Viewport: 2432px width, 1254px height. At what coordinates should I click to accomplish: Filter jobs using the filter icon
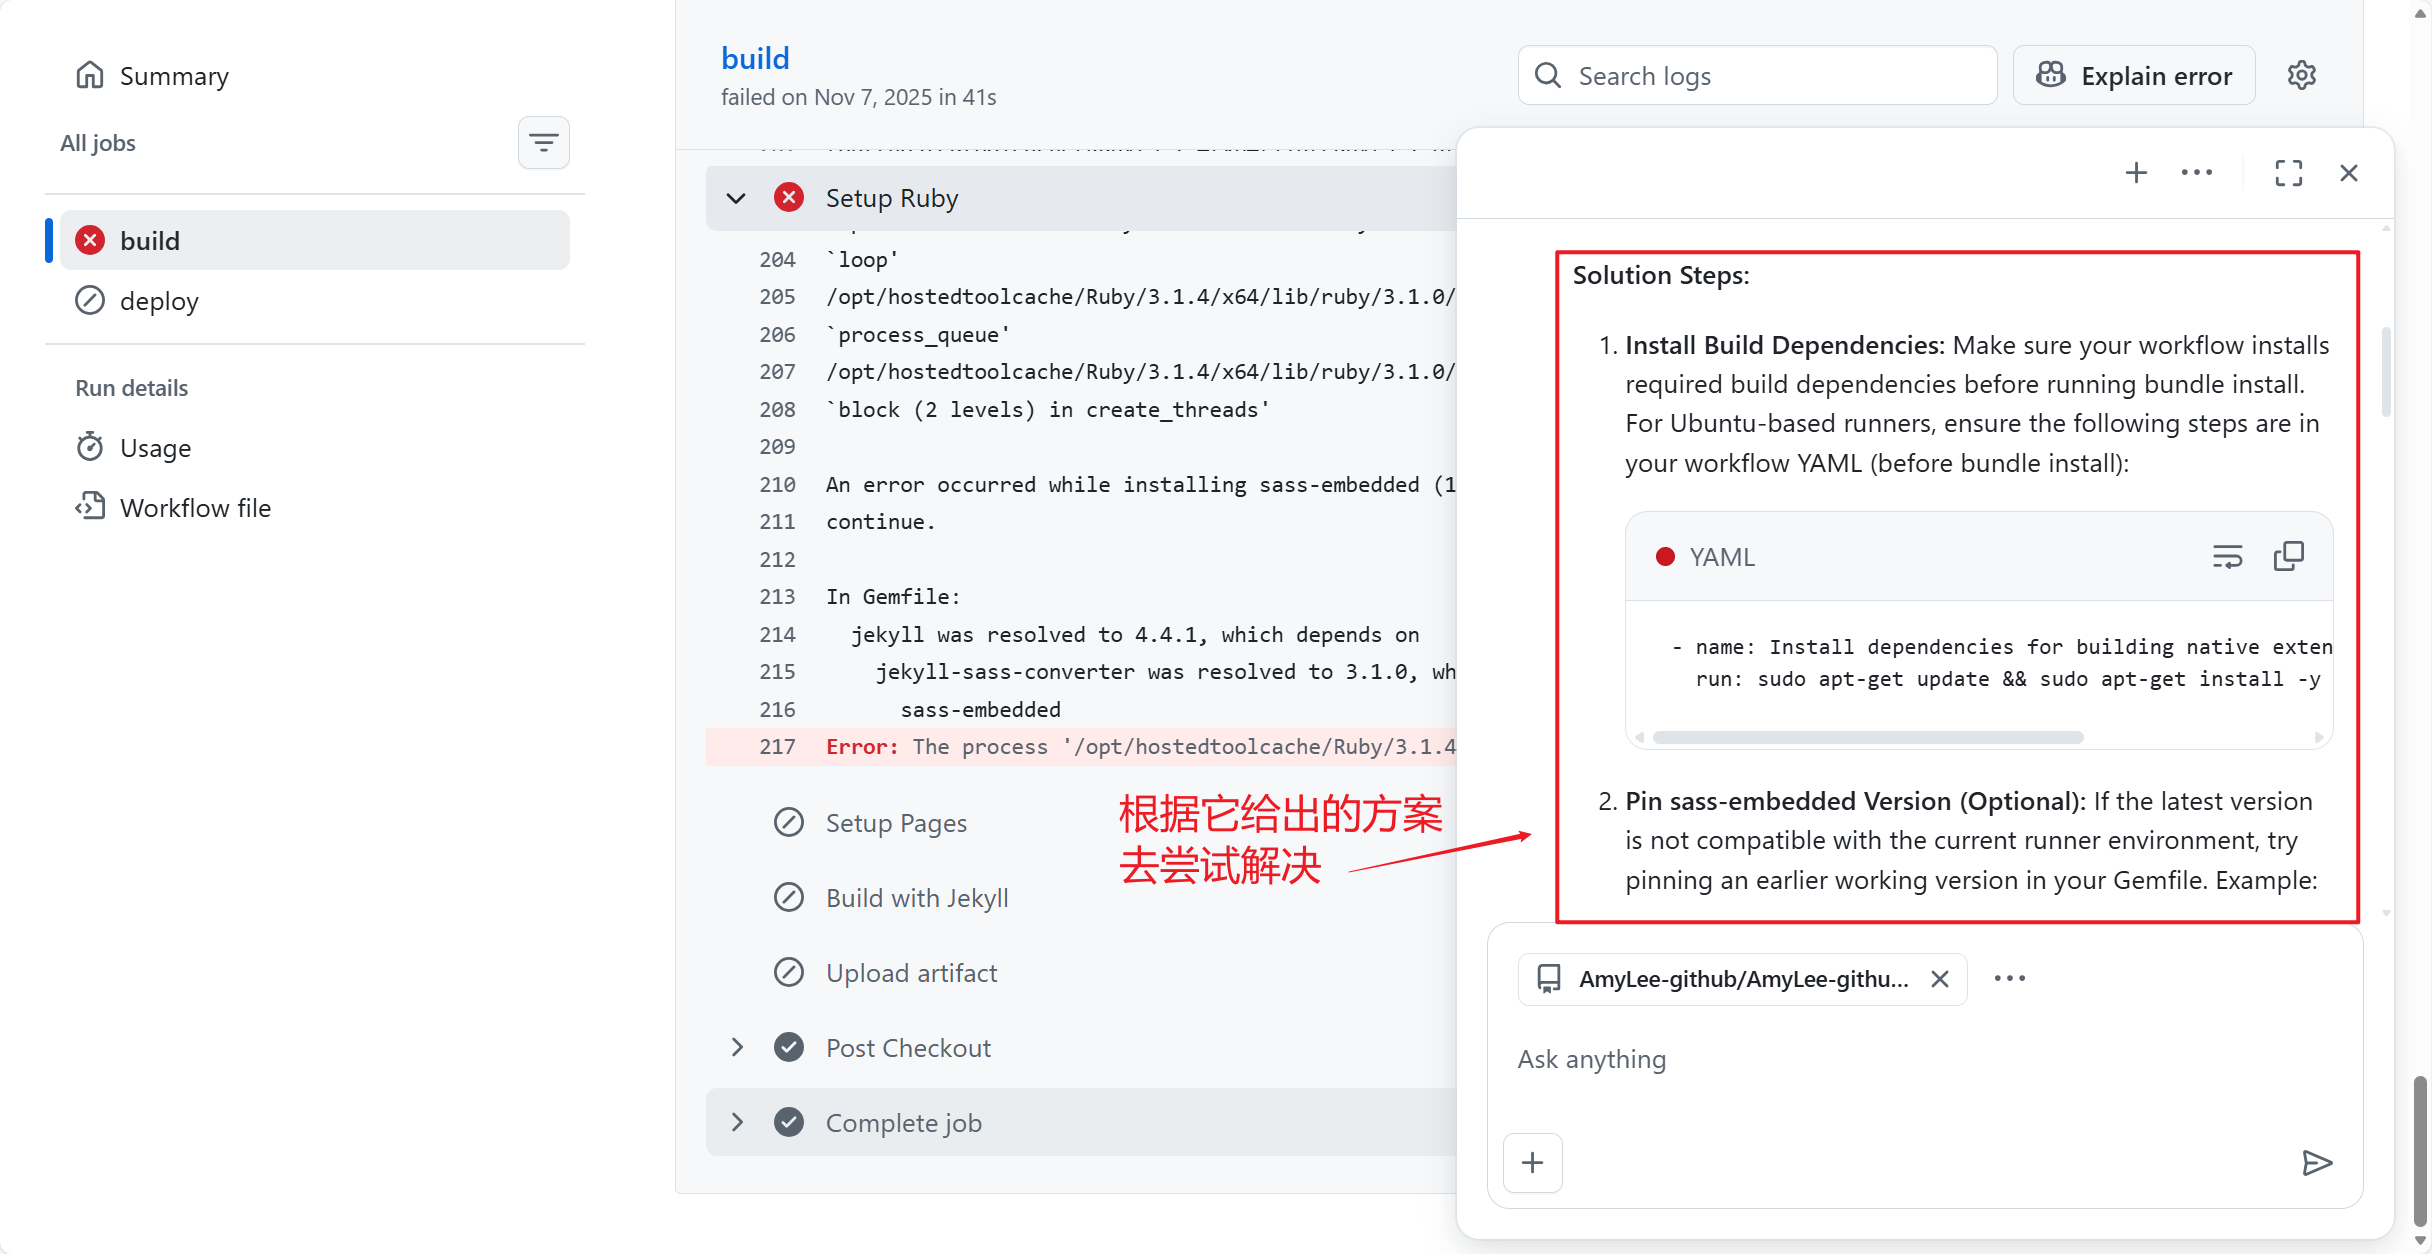[544, 142]
